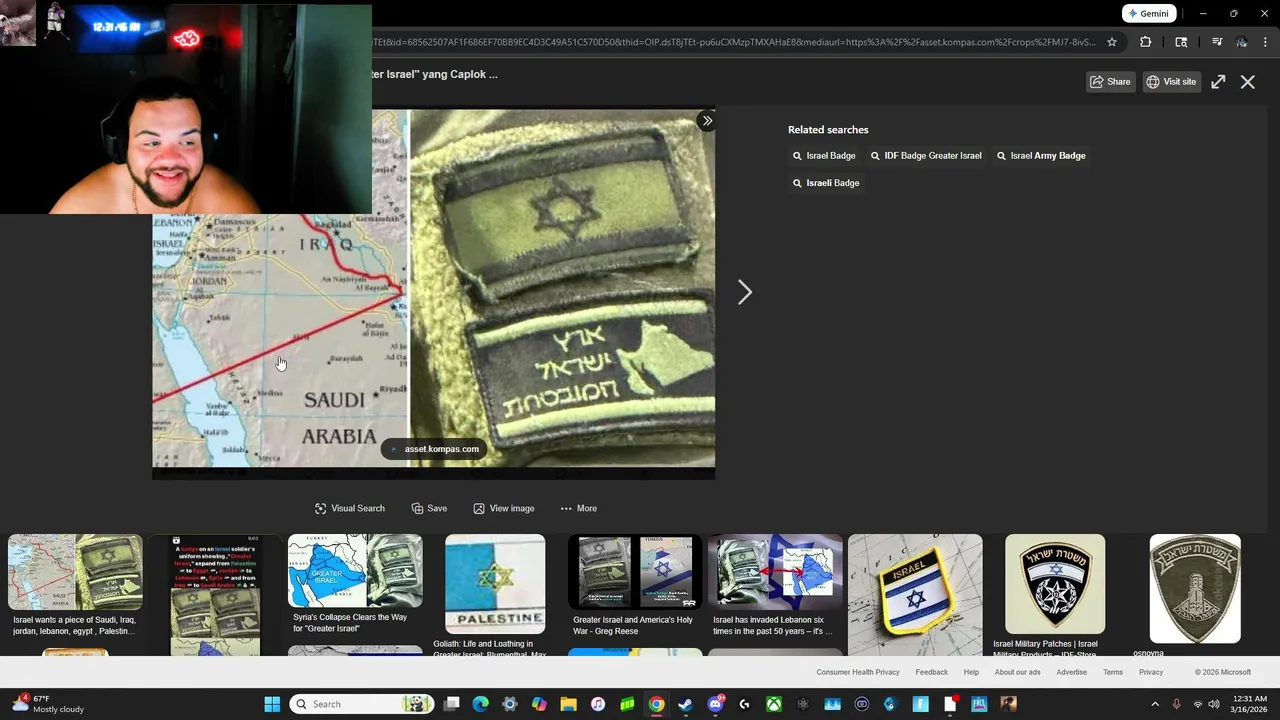Open Copilot on the taskbar
This screenshot has width=1280, height=720.
tap(539, 704)
